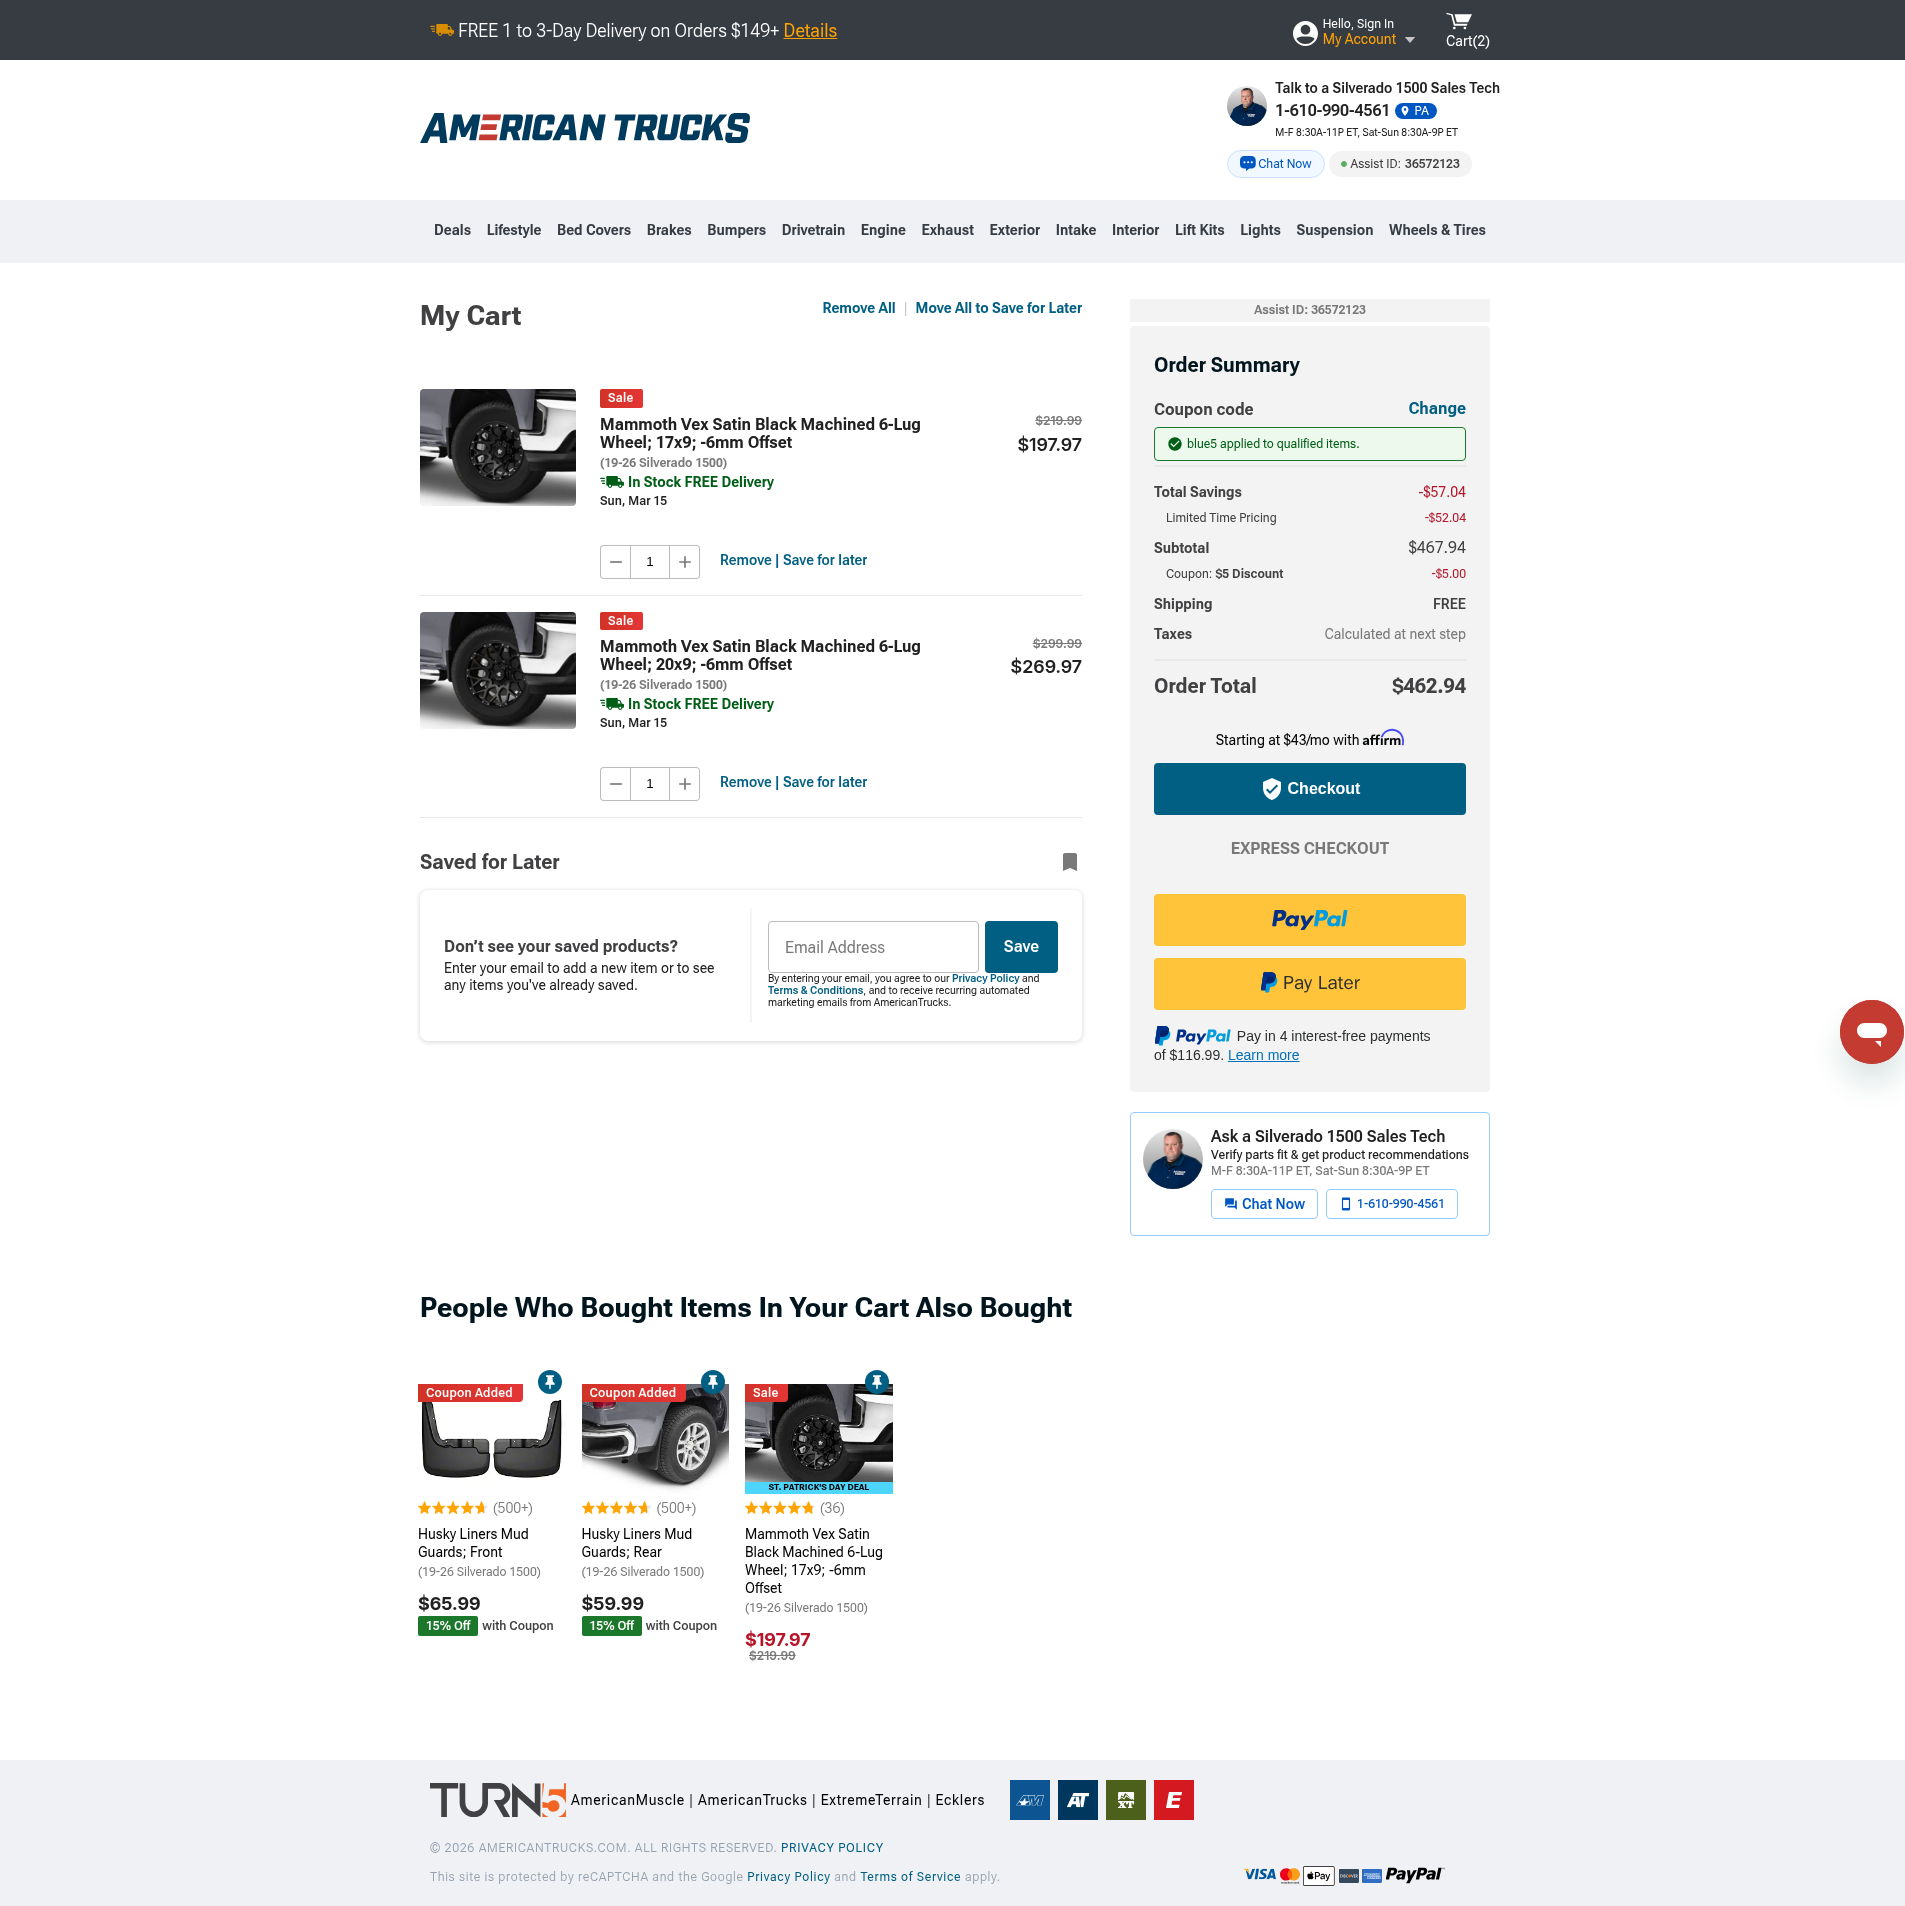Click Move All to Save for Later
Image resolution: width=1905 pixels, height=1906 pixels.
coord(998,308)
